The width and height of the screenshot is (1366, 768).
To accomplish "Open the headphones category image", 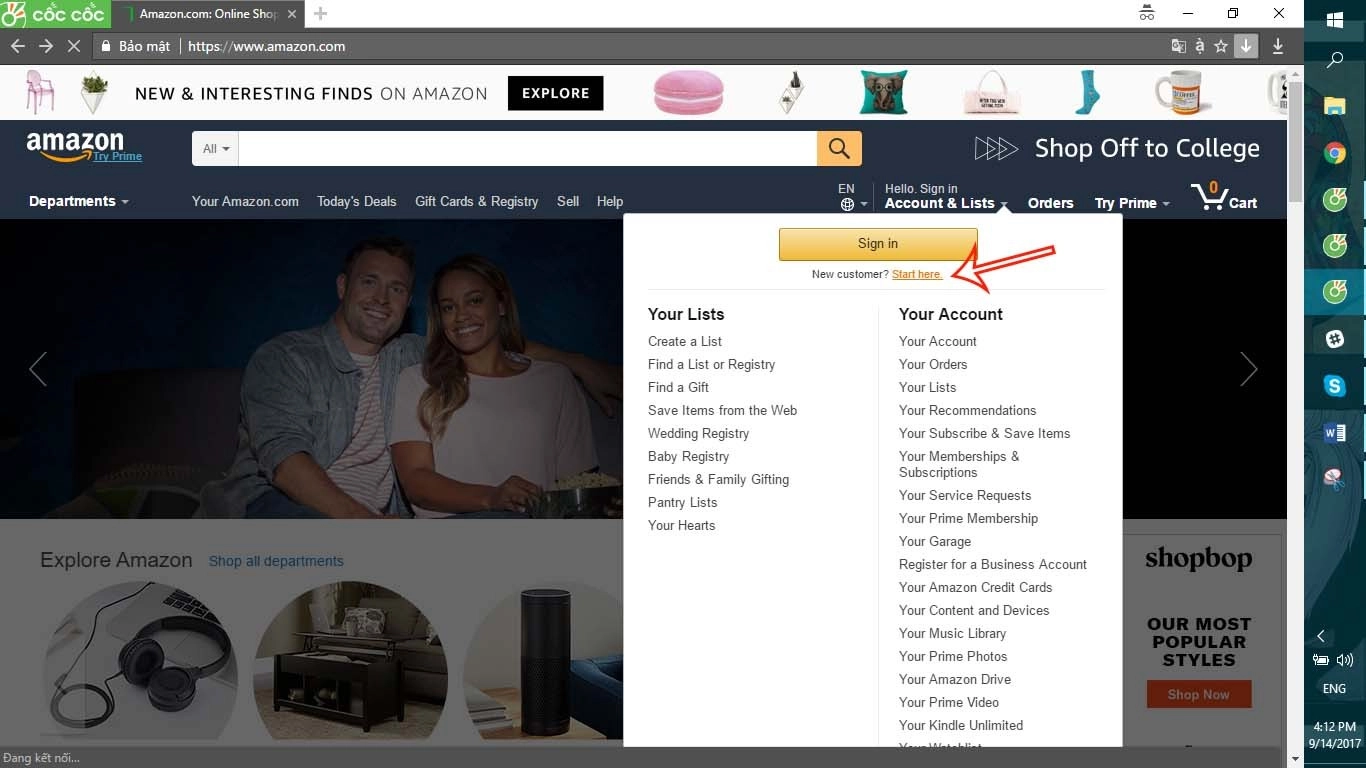I will [x=141, y=660].
